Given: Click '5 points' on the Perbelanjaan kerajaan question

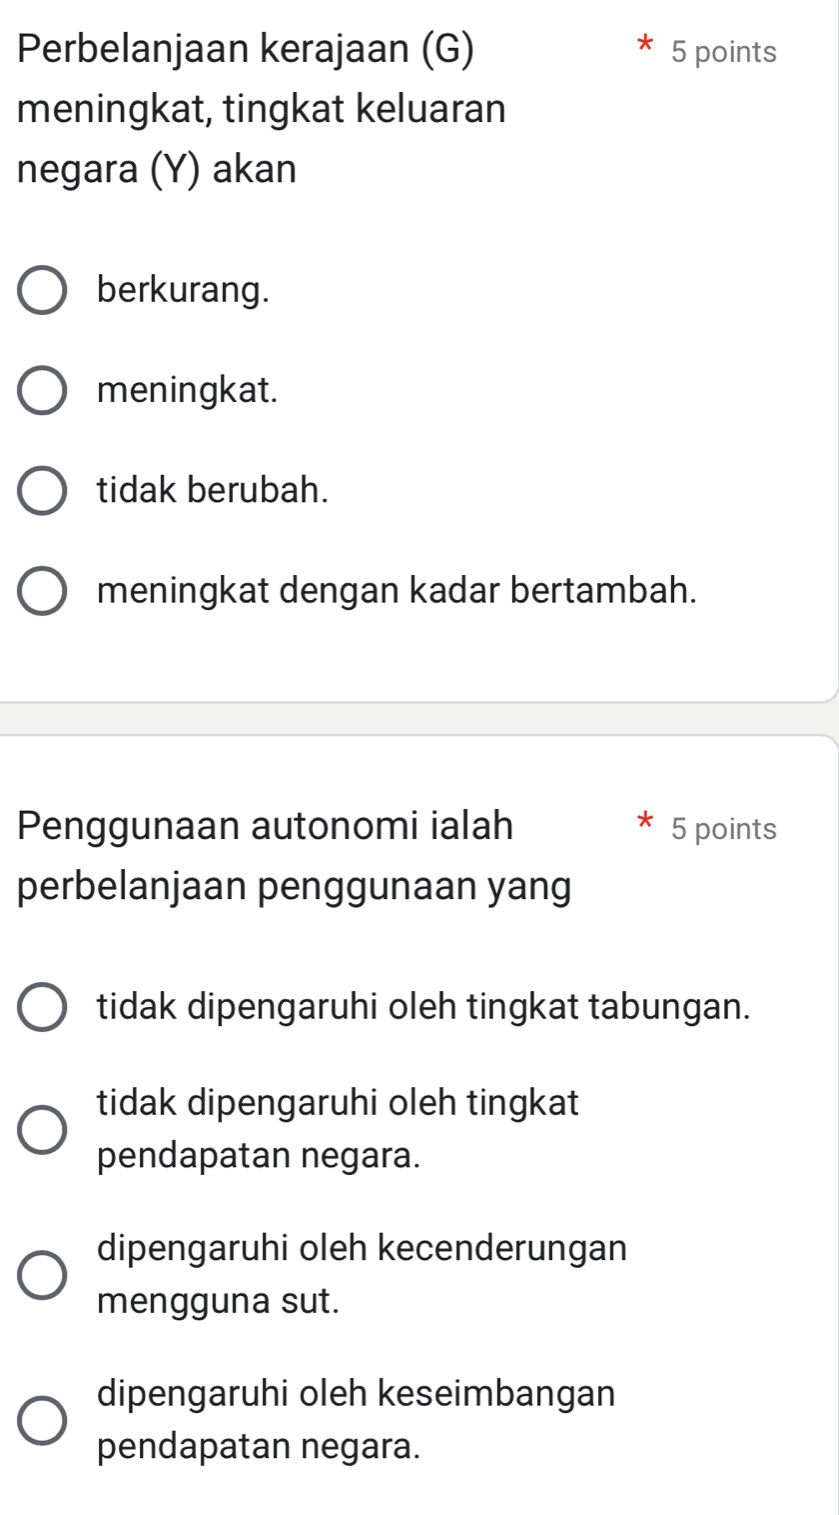Looking at the screenshot, I should coord(724,53).
